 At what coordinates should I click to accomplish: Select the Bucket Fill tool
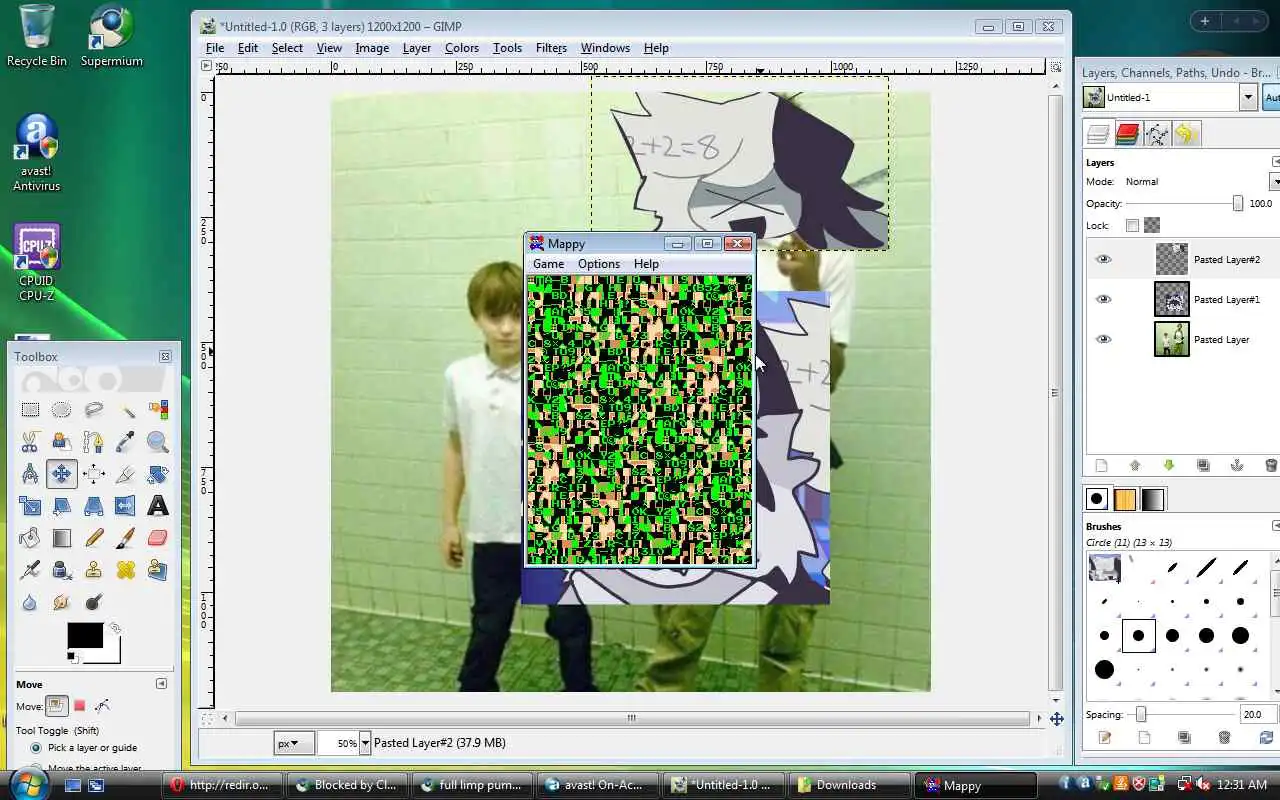[x=30, y=538]
